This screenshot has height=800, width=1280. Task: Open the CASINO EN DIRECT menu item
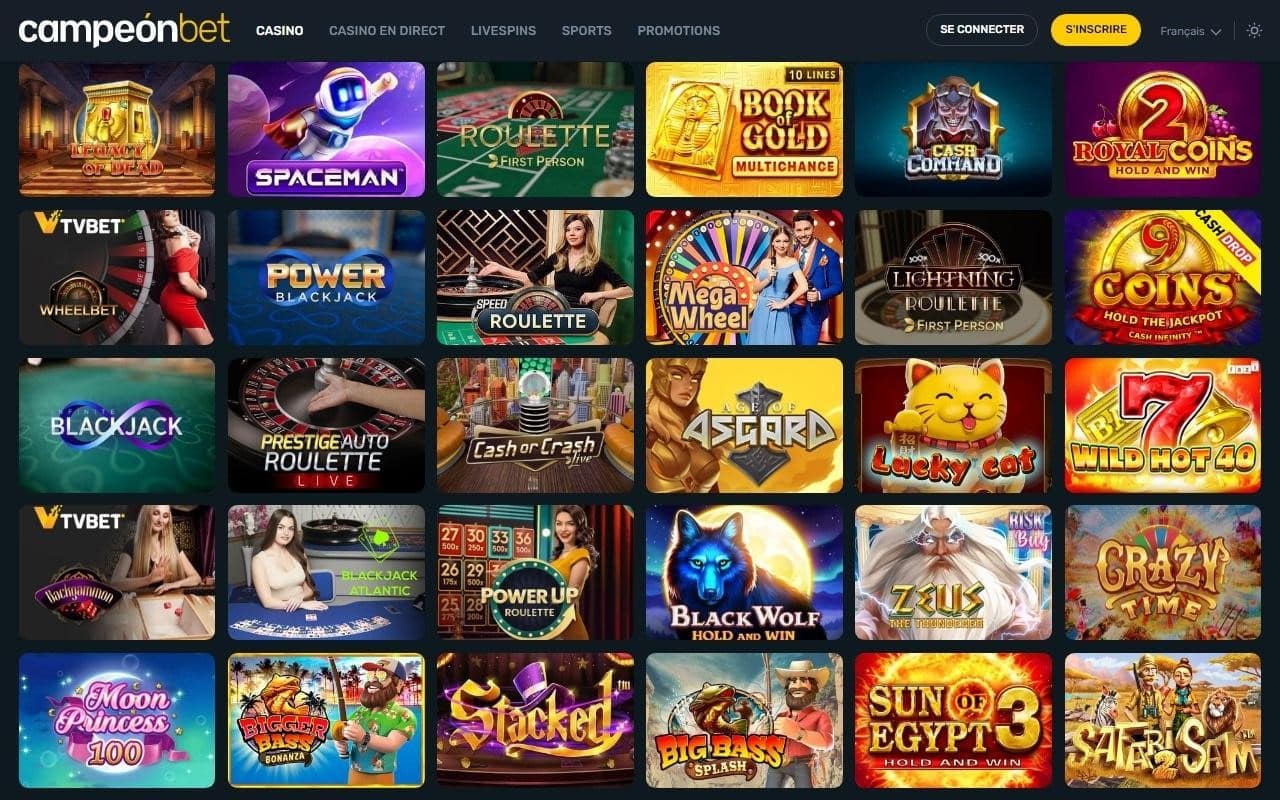click(387, 31)
